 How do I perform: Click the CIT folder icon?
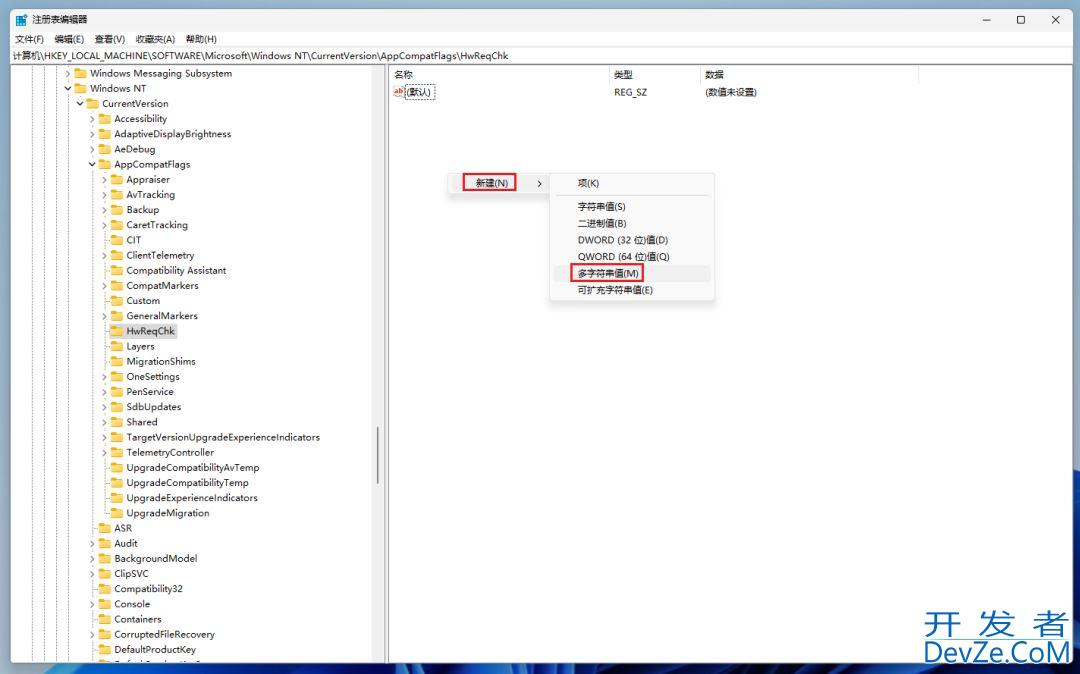coord(117,240)
